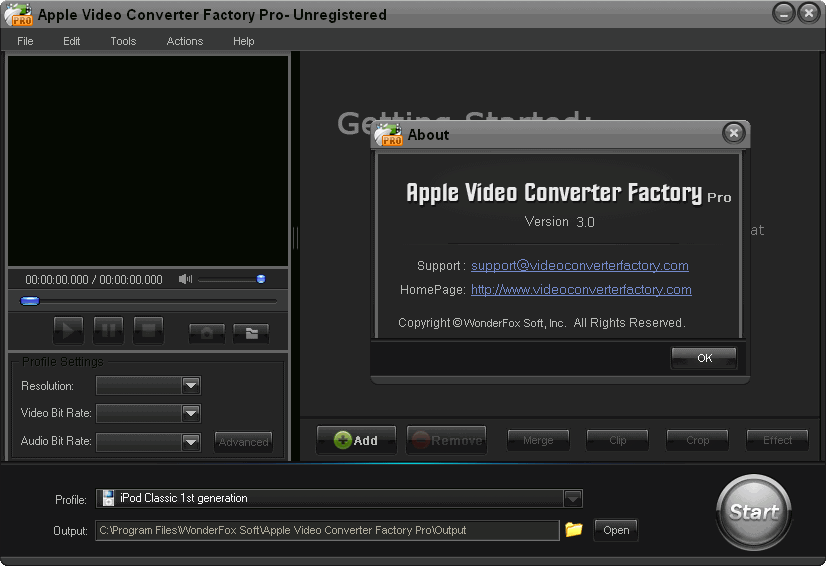Click the Crop button
The height and width of the screenshot is (566, 826).
click(697, 440)
